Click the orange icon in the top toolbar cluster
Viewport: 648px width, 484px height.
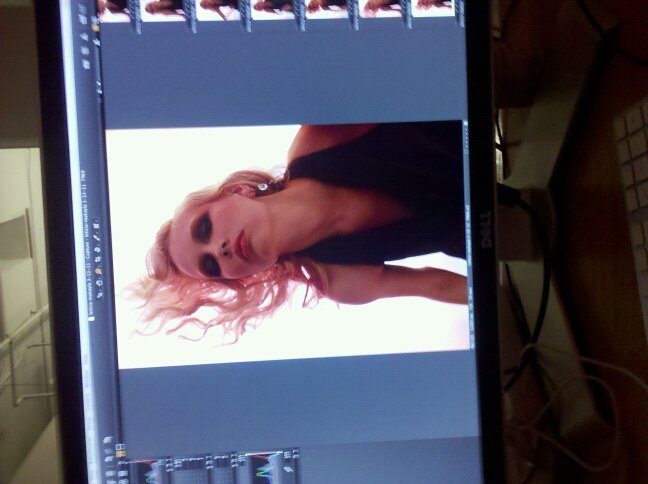[95, 28]
